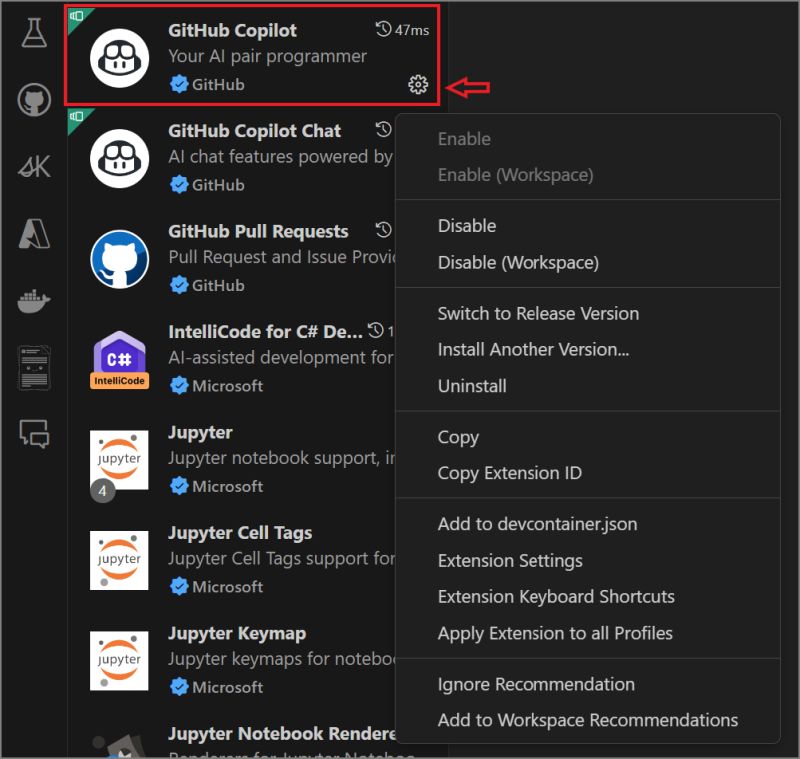Open the Testing view from the activity bar
800x759 pixels.
(x=33, y=32)
